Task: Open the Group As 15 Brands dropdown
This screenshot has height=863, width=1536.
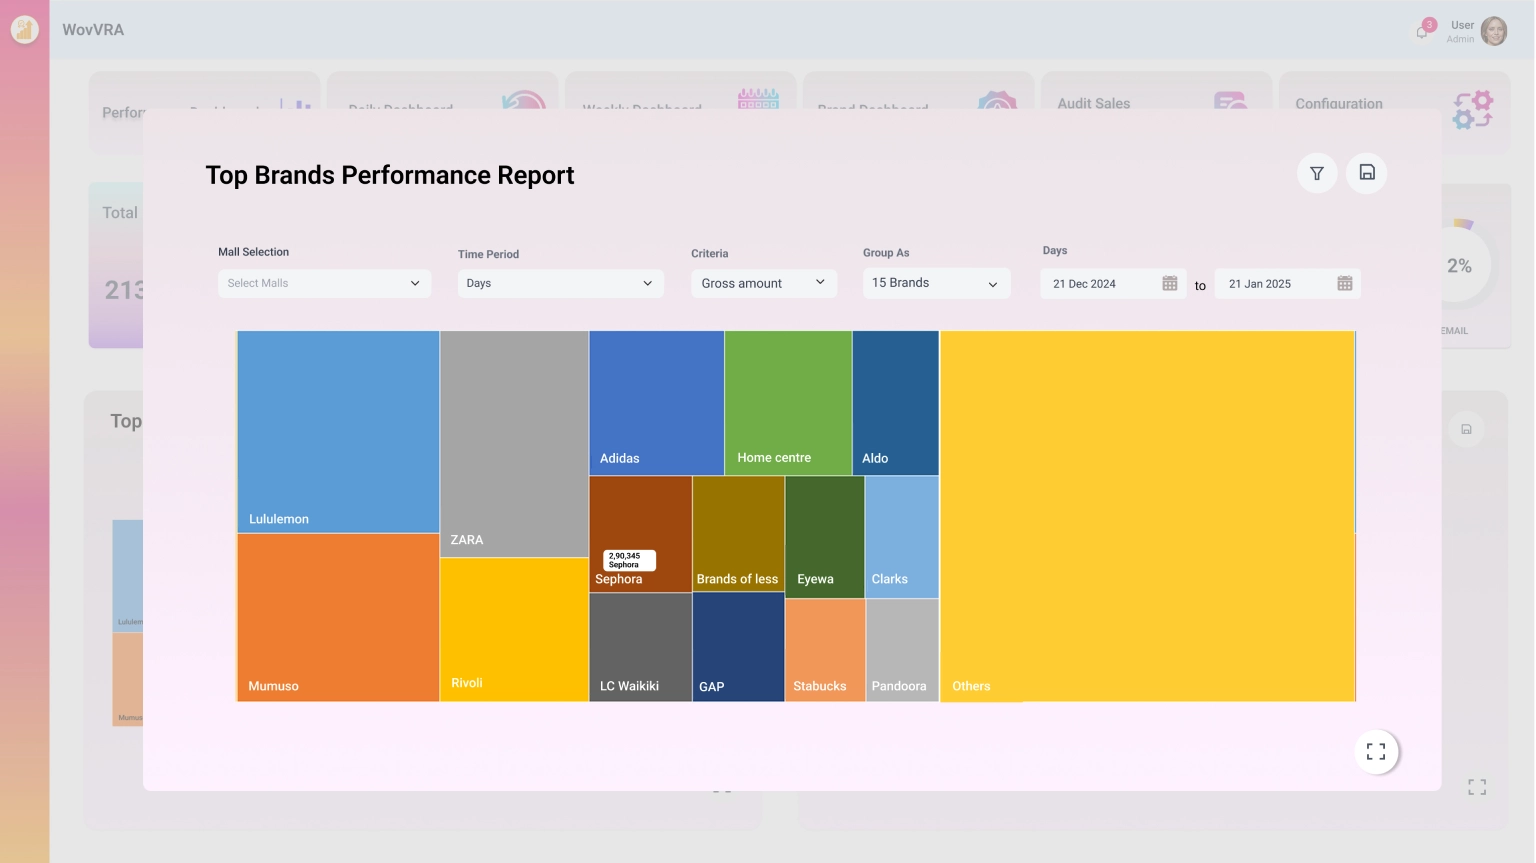Action: [x=937, y=283]
